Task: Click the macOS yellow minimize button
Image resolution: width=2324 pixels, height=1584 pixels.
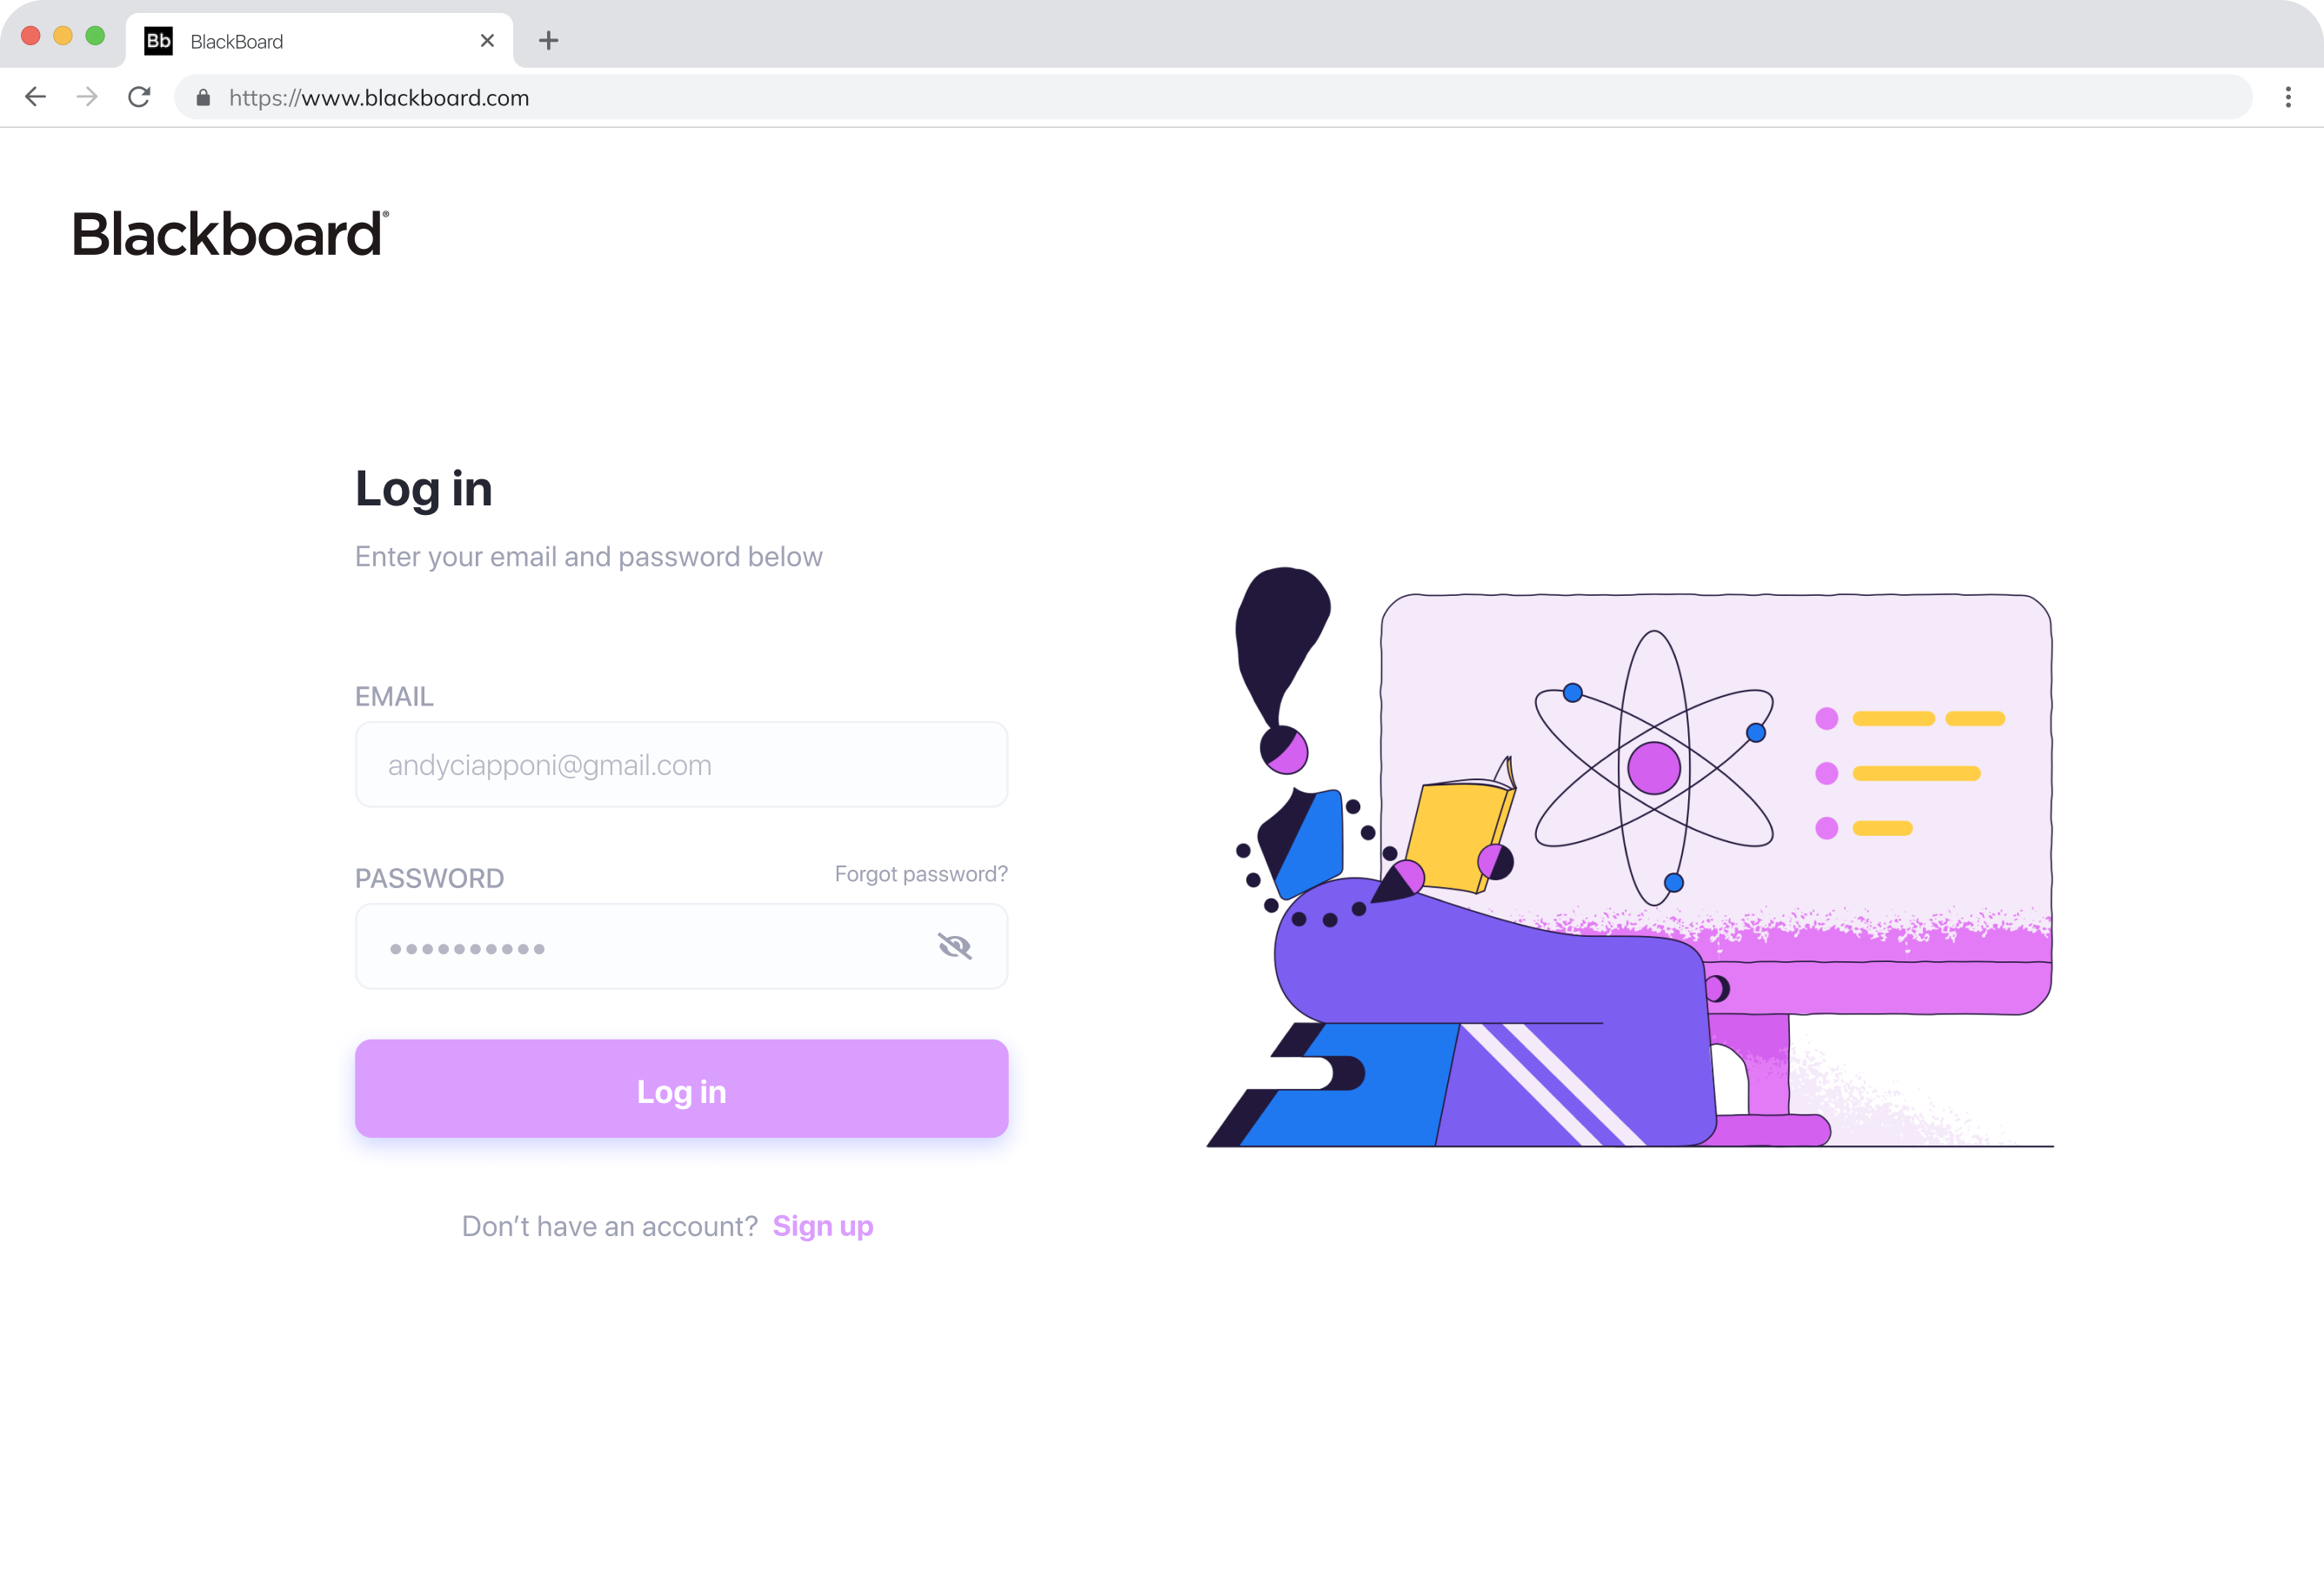Action: tap(63, 36)
